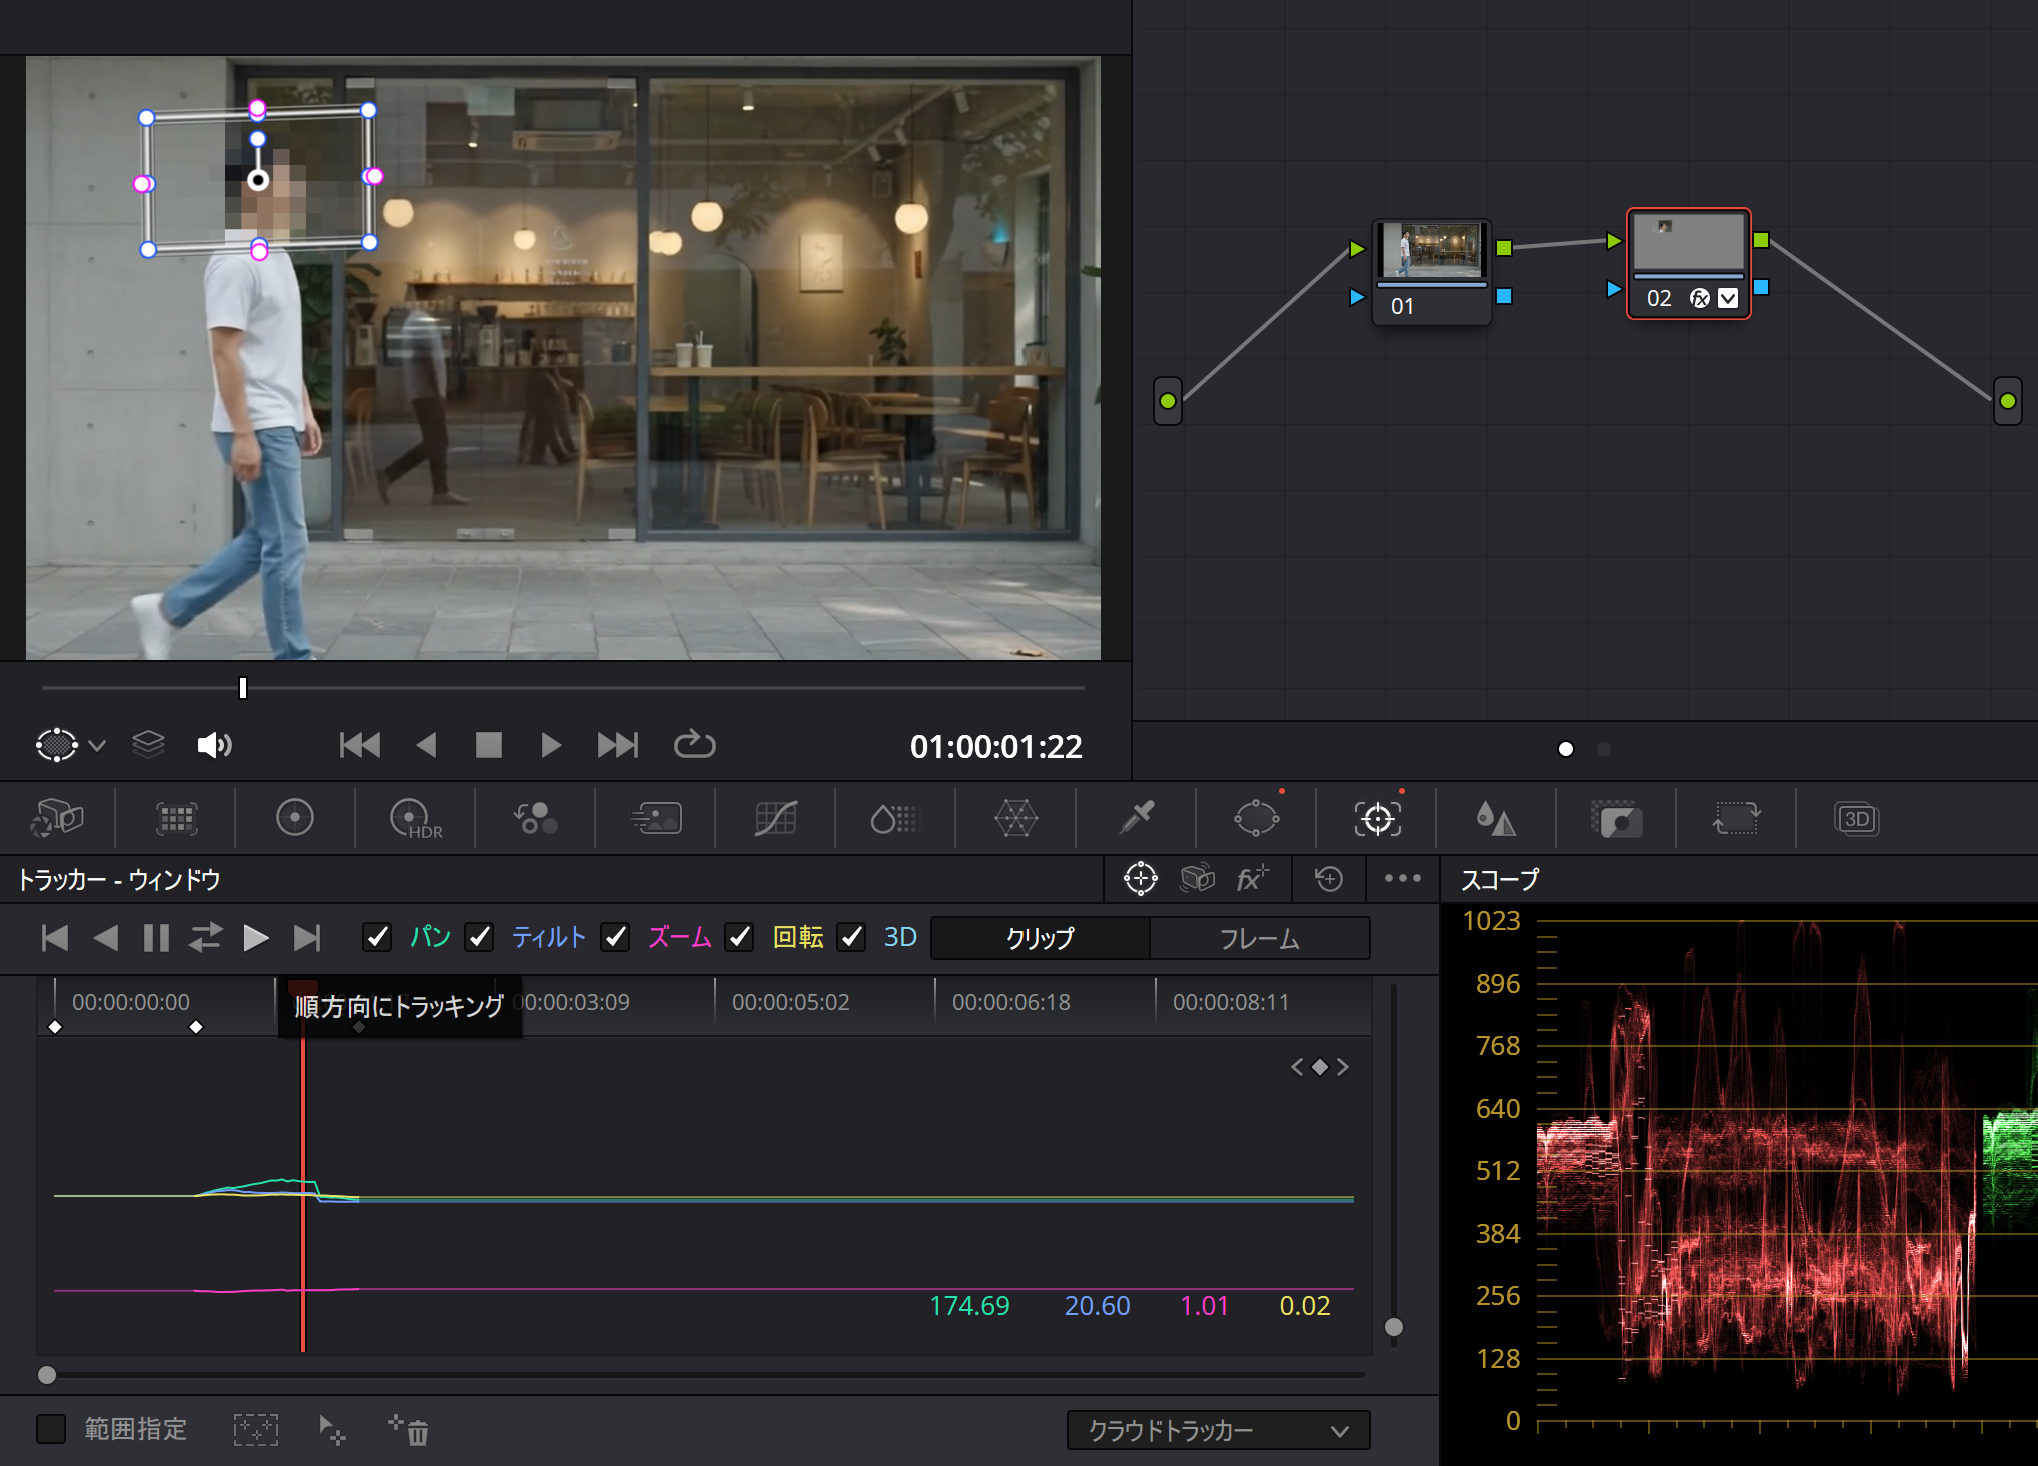Image resolution: width=2038 pixels, height=1466 pixels.
Task: Select the クリップ tab
Action: click(1040, 938)
